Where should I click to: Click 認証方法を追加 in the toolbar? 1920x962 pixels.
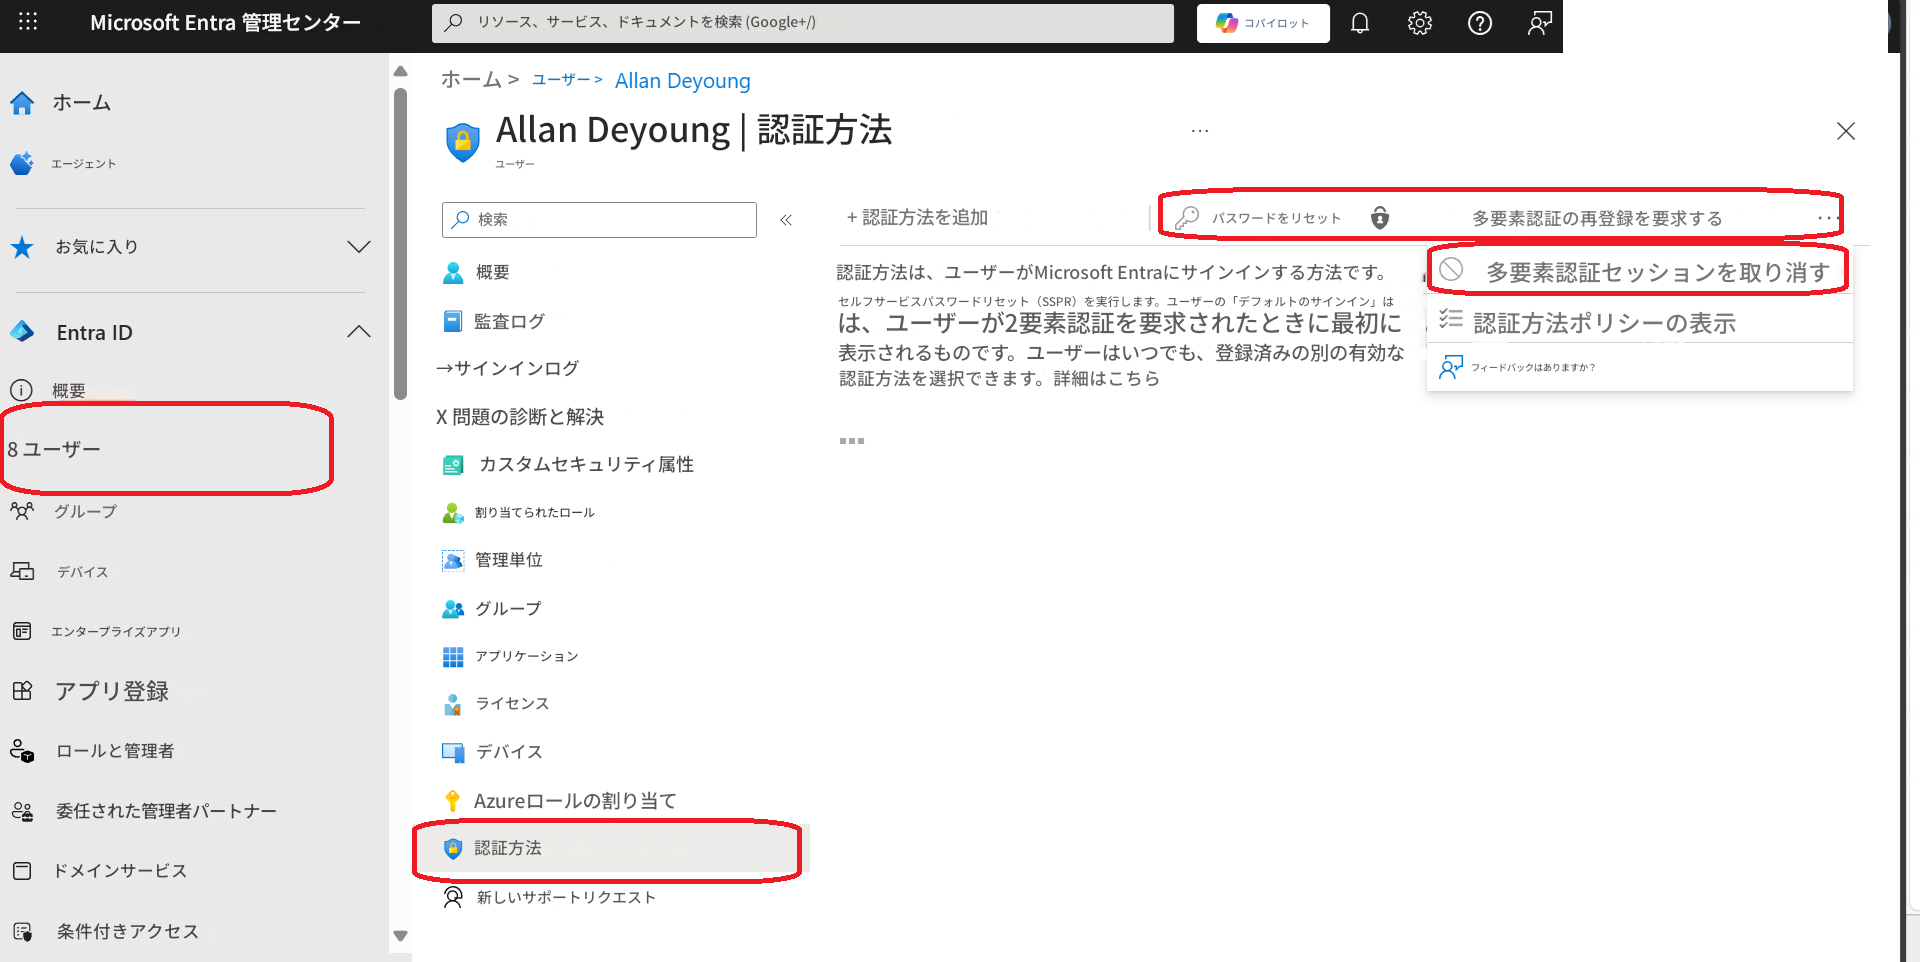pos(917,218)
